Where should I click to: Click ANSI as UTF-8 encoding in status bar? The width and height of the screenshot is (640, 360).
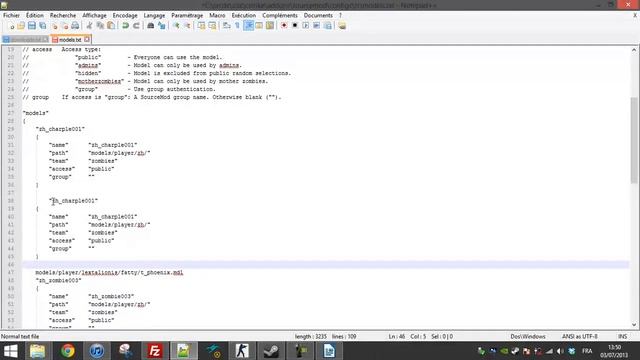click(580, 336)
